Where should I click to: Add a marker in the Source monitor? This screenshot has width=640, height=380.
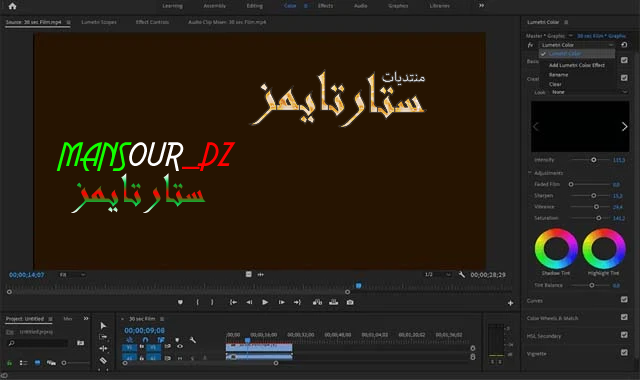pyautogui.click(x=180, y=302)
